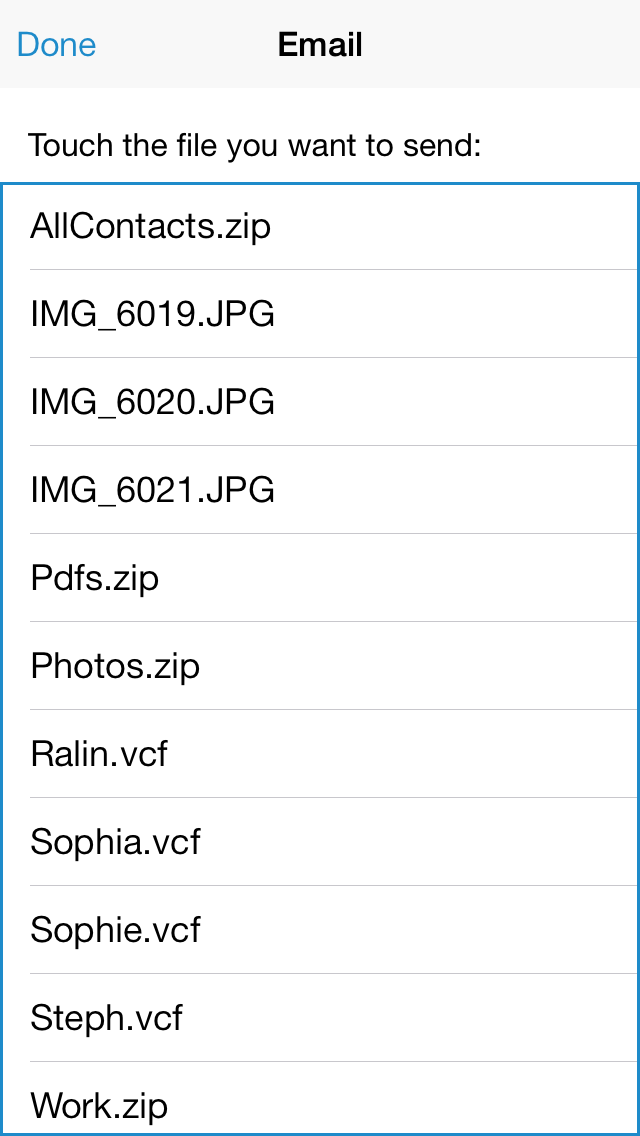640x1136 pixels.
Task: Select Photos.zip to attach
Action: [115, 666]
